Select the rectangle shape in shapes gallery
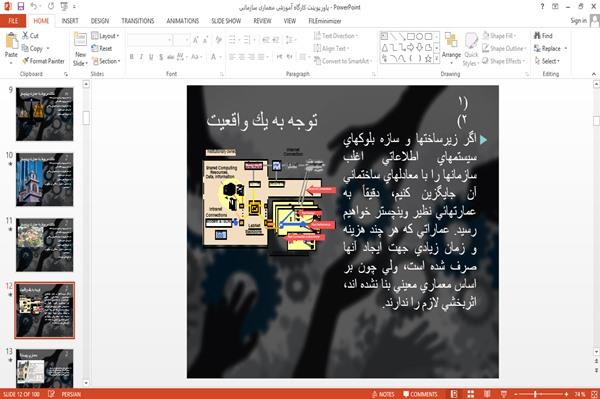600x399 pixels. [411, 36]
